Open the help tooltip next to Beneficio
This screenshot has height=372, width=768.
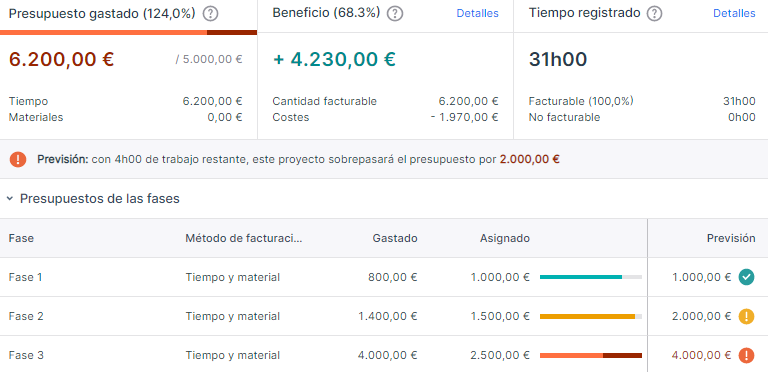395,14
